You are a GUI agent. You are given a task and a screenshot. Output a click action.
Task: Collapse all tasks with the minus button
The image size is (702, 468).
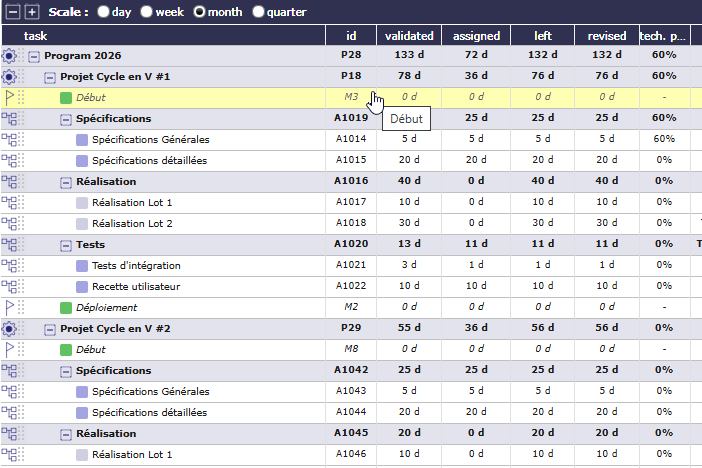pyautogui.click(x=11, y=12)
